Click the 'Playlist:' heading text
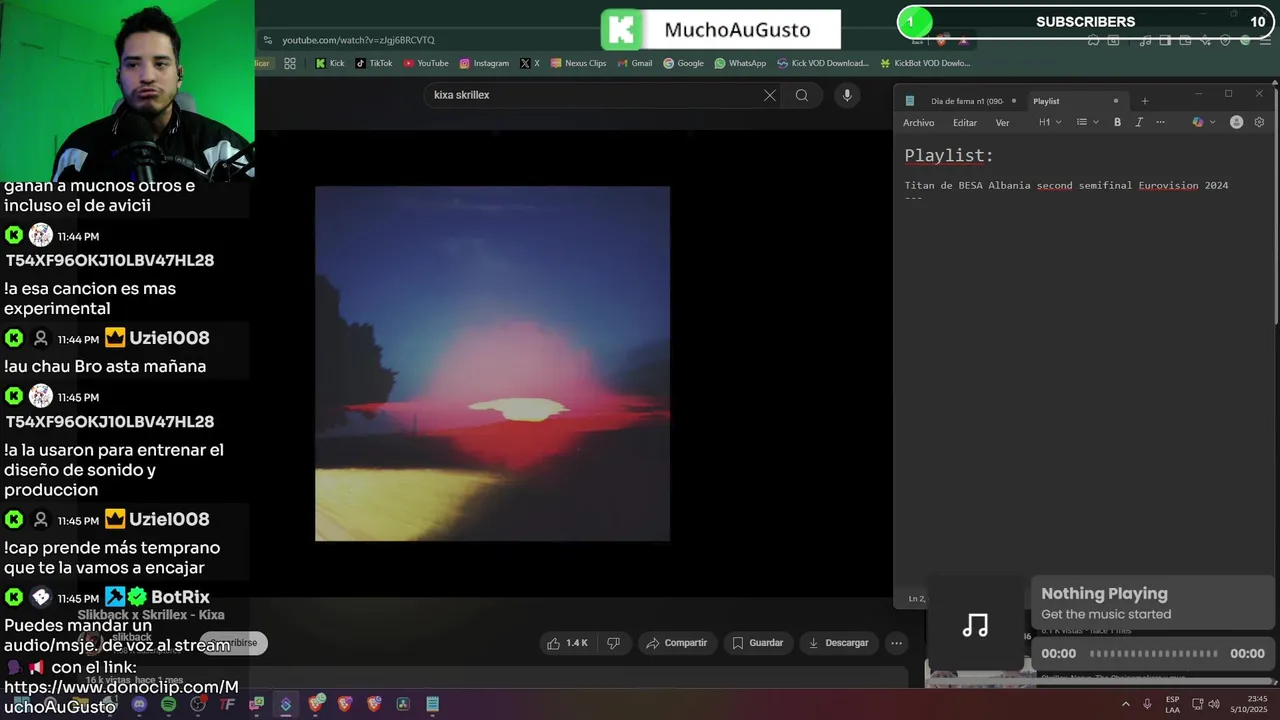 pos(949,156)
